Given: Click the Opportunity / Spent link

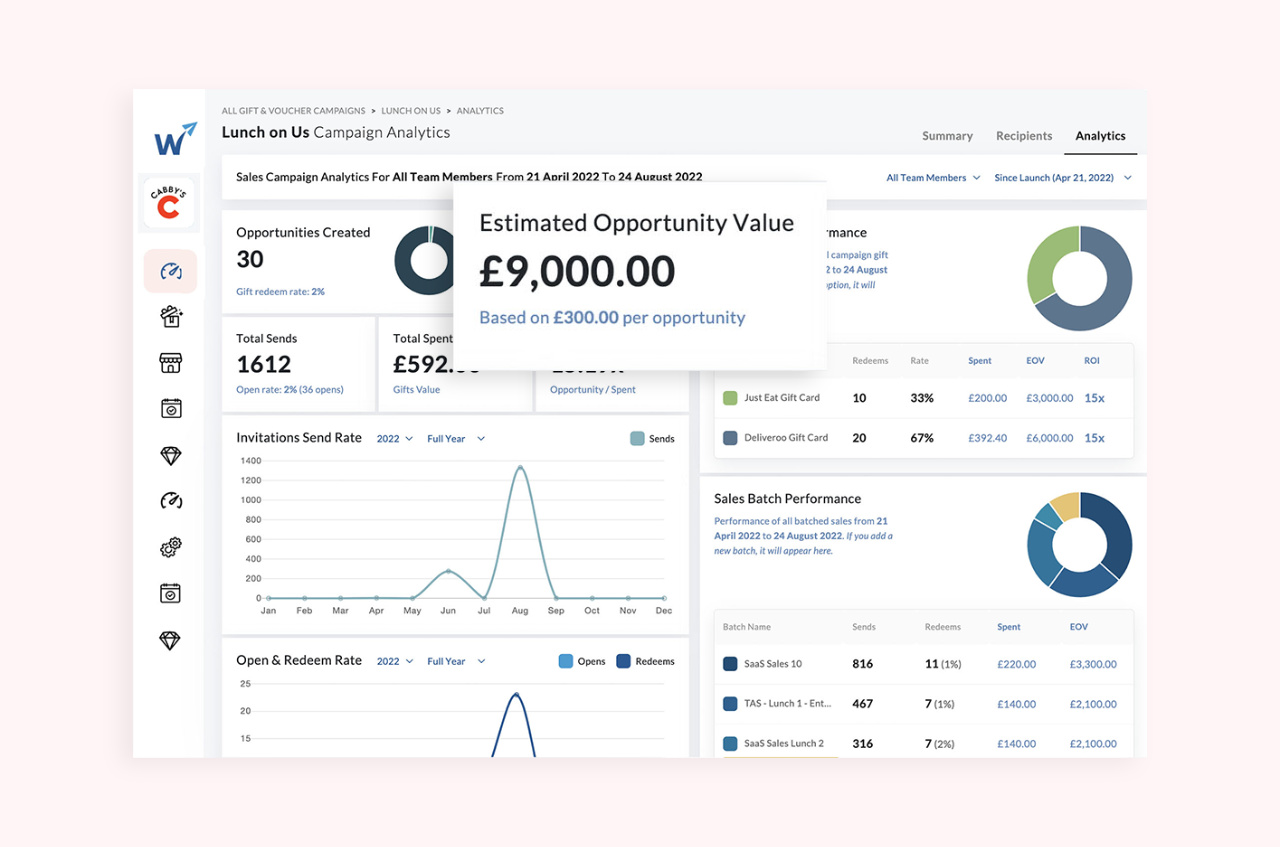Looking at the screenshot, I should click(x=592, y=389).
